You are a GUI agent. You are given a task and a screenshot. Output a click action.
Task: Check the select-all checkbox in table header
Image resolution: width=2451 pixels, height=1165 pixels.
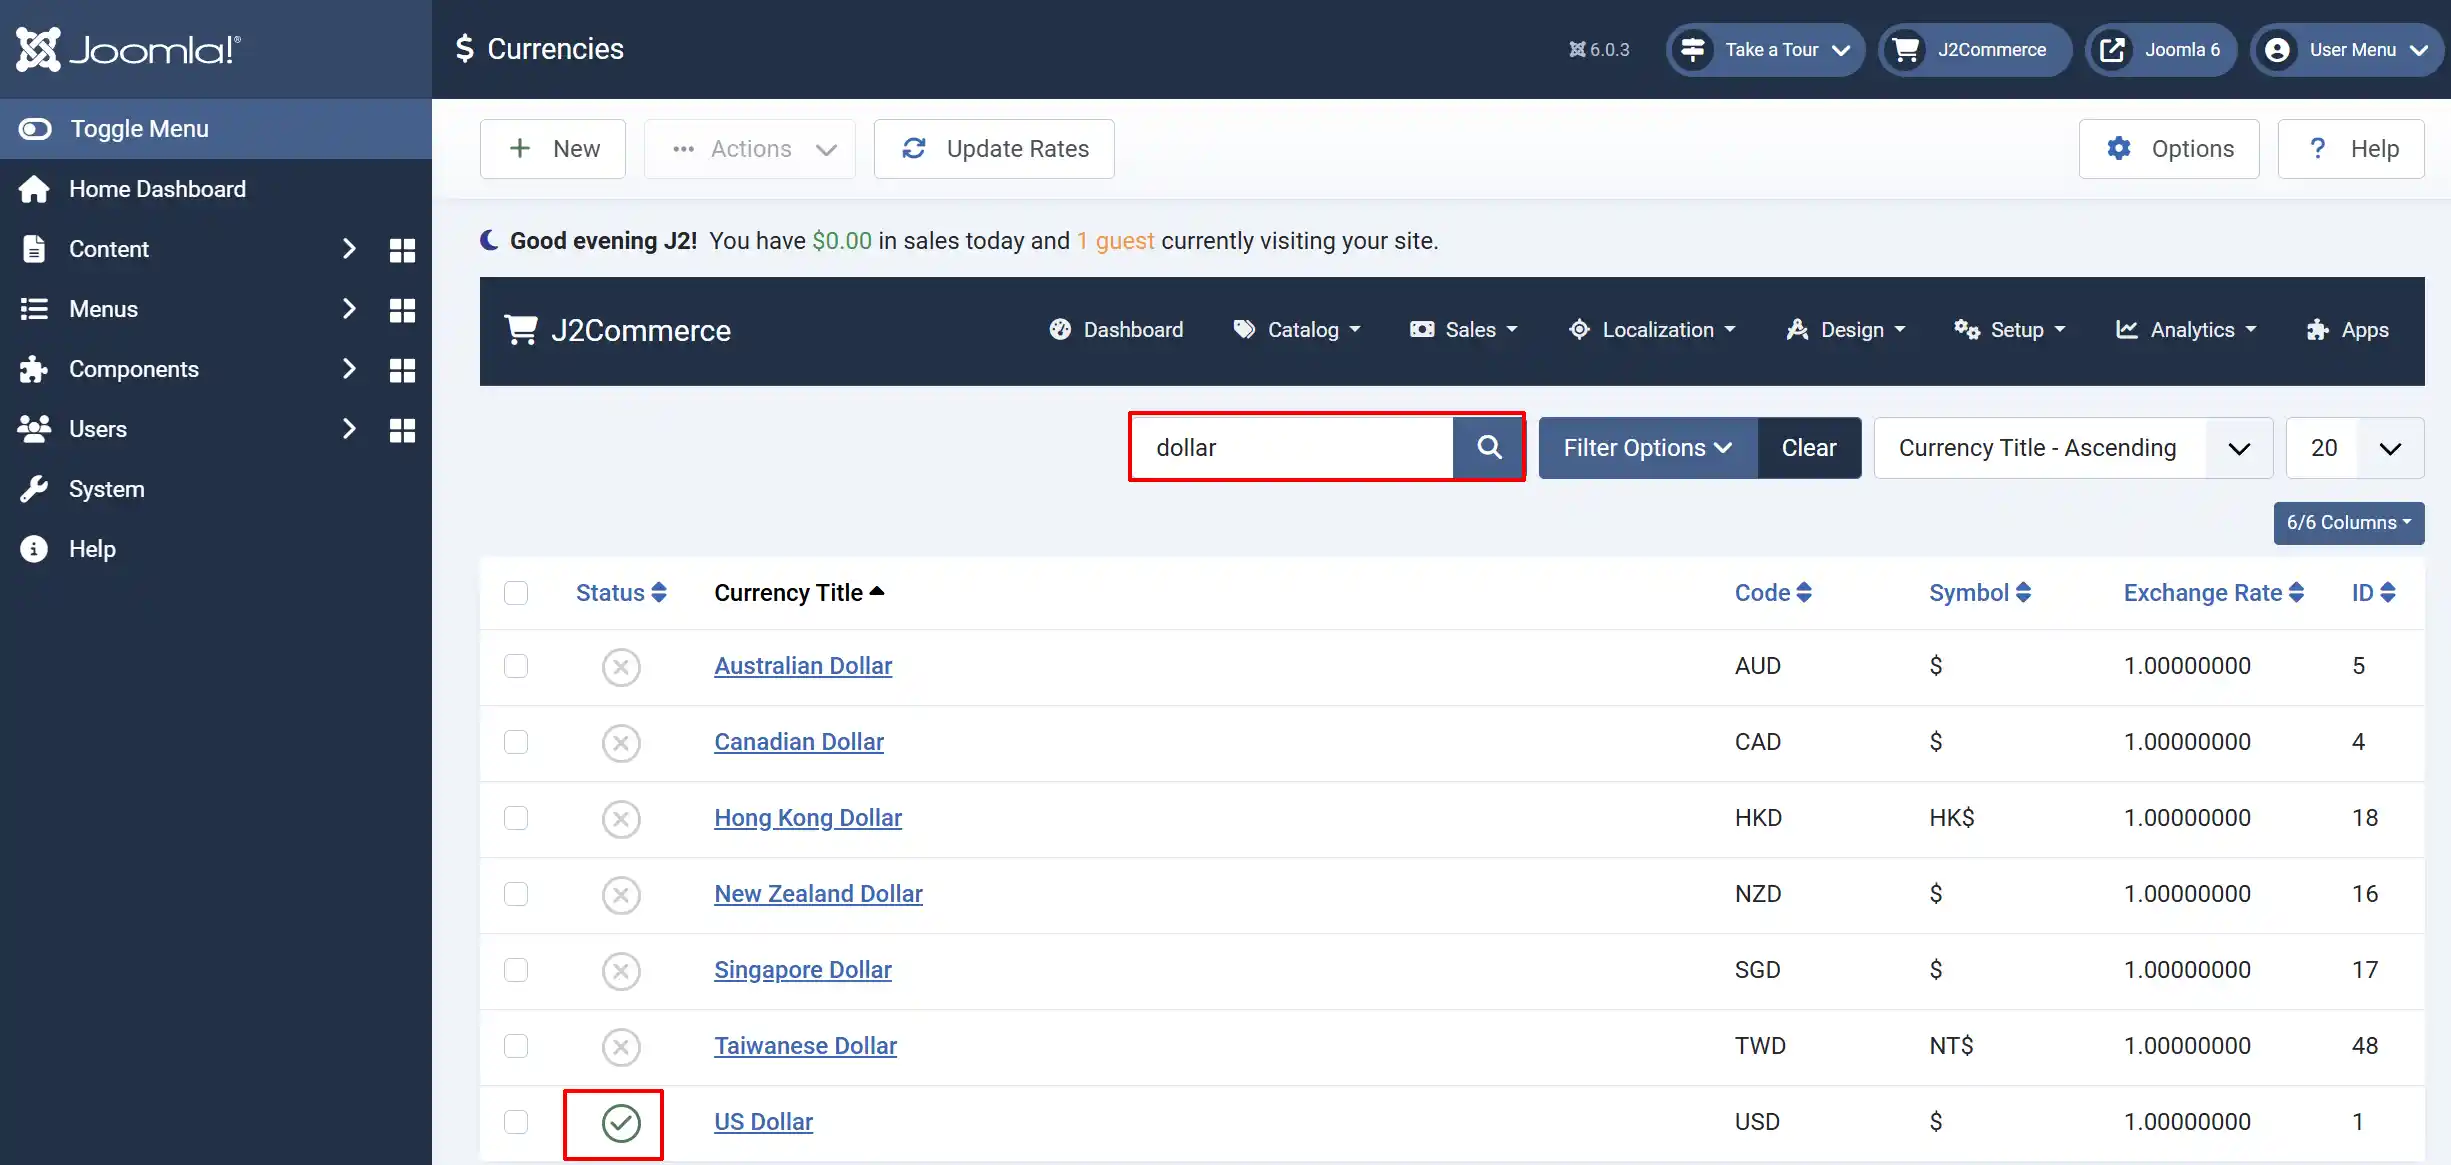[x=516, y=593]
